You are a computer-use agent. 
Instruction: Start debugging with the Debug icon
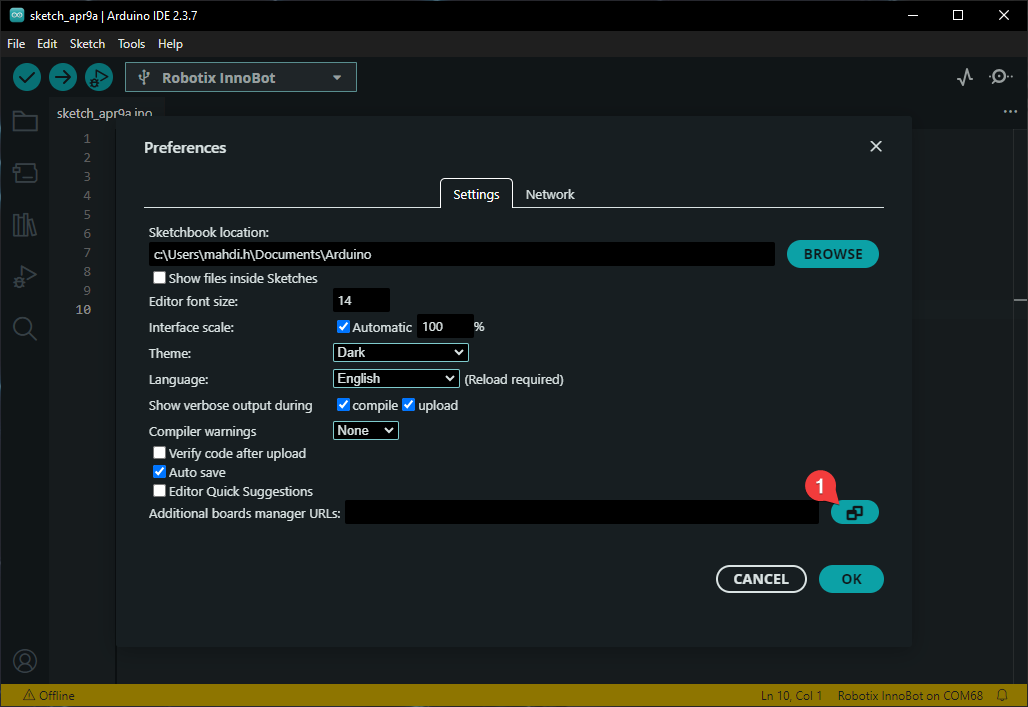[x=99, y=77]
